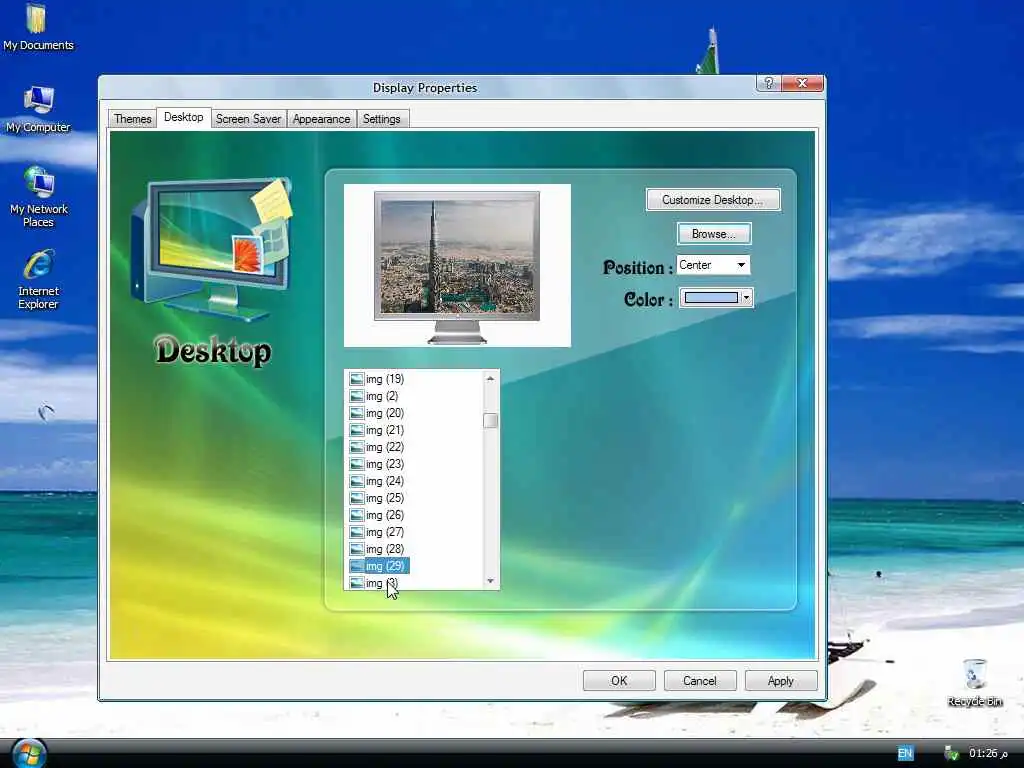The width and height of the screenshot is (1024, 768).
Task: Go to the Settings tab
Action: [x=381, y=119]
